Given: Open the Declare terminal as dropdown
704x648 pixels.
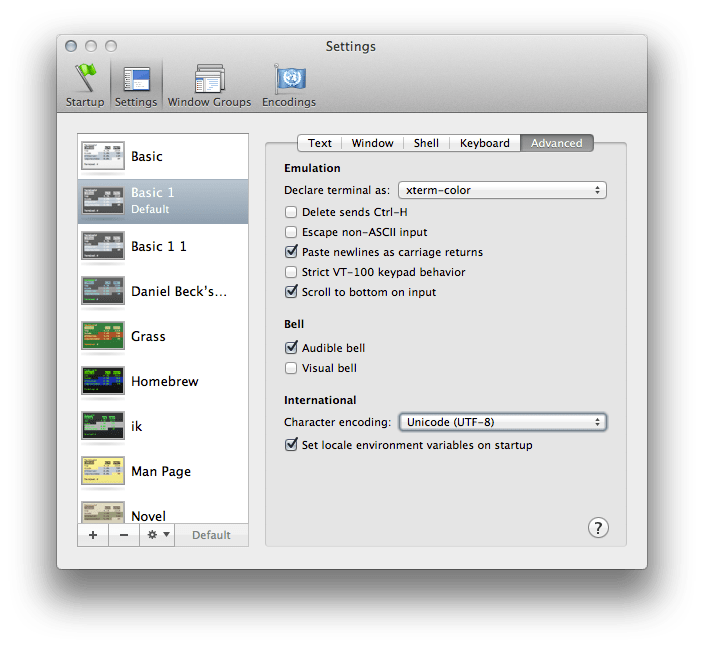Looking at the screenshot, I should click(502, 190).
